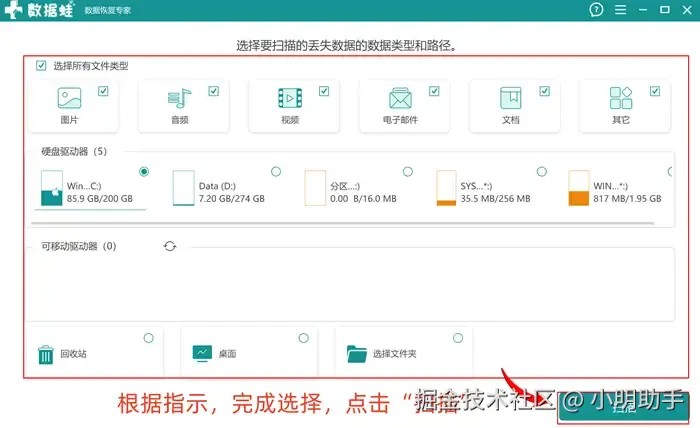Maximize the 数据蛙 window

(x=665, y=9)
